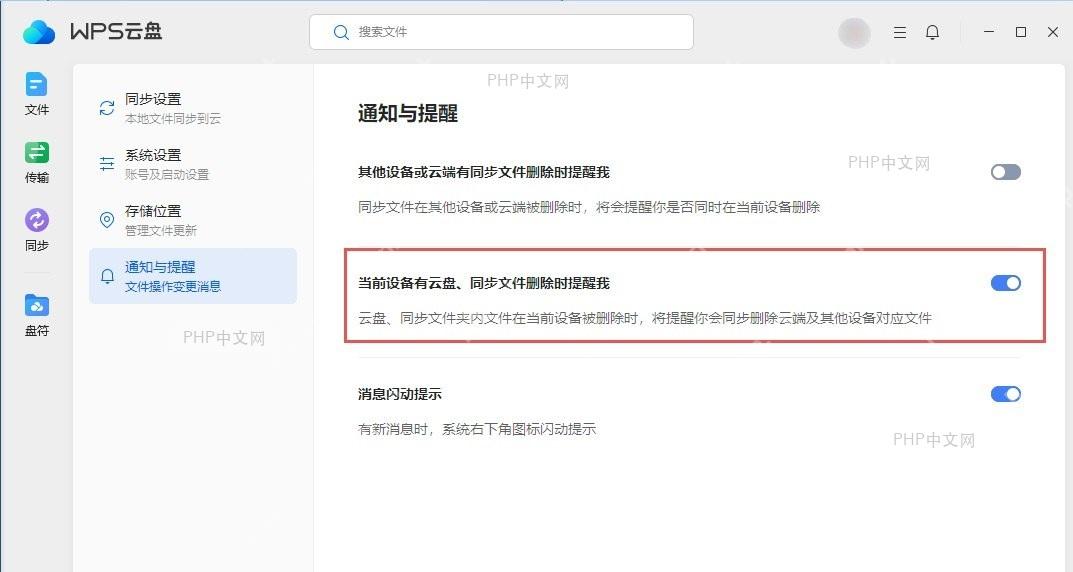
Task: Minimize the WPS云盘 window
Action: (989, 31)
